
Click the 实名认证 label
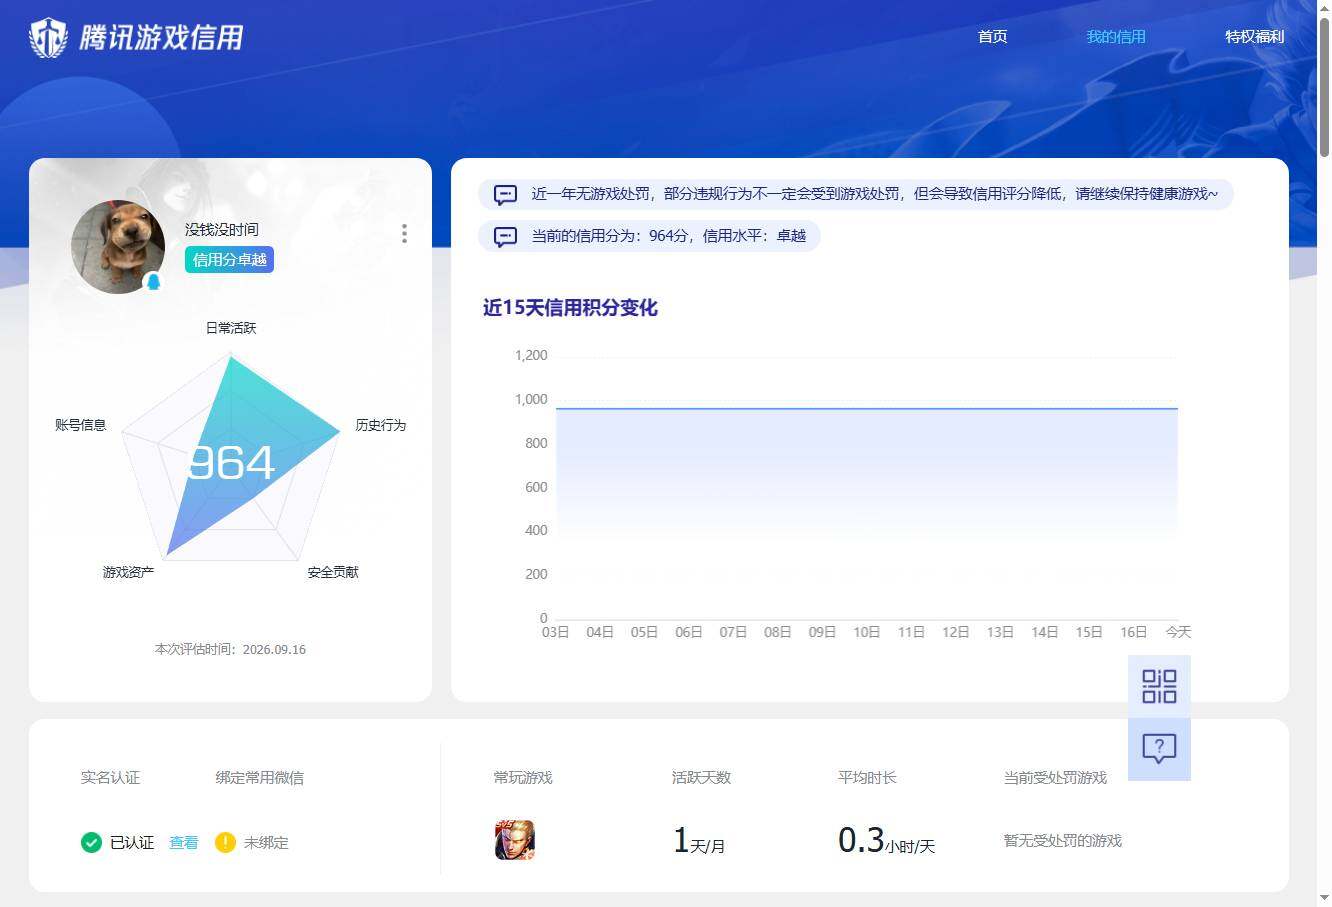click(110, 777)
